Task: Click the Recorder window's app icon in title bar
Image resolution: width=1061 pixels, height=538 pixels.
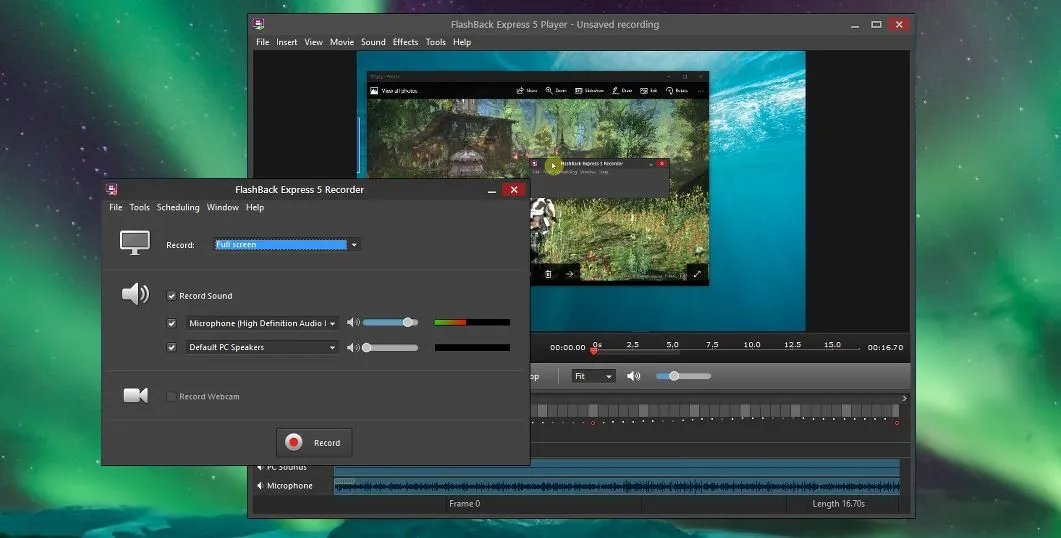Action: click(x=112, y=189)
